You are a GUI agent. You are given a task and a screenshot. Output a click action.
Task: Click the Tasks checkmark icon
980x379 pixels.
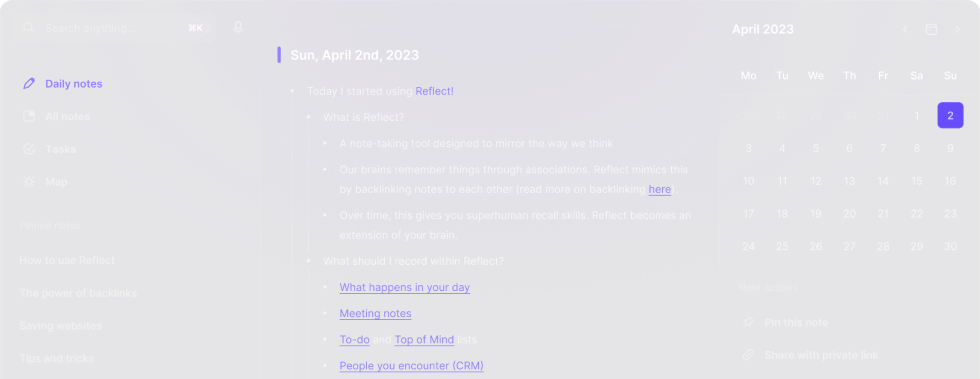pos(29,149)
